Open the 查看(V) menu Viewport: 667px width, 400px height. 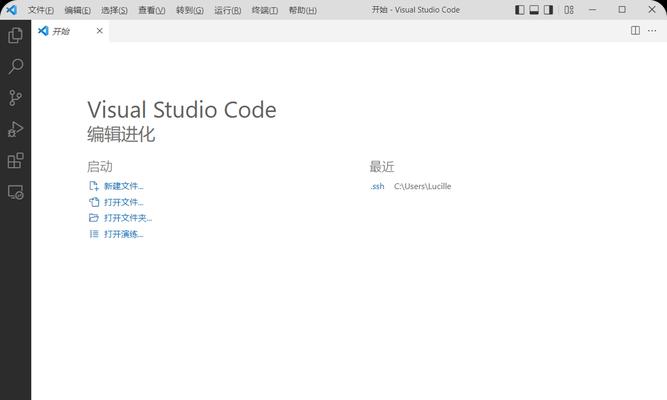coord(152,10)
